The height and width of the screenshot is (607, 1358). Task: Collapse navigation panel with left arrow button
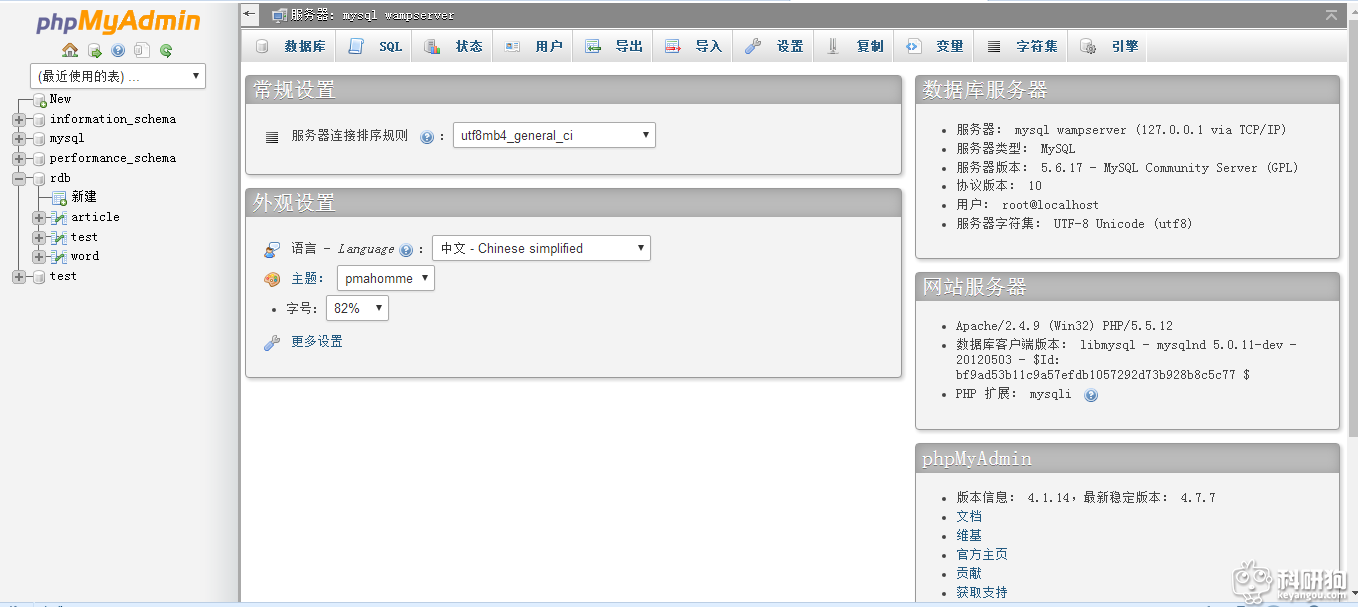pos(250,14)
